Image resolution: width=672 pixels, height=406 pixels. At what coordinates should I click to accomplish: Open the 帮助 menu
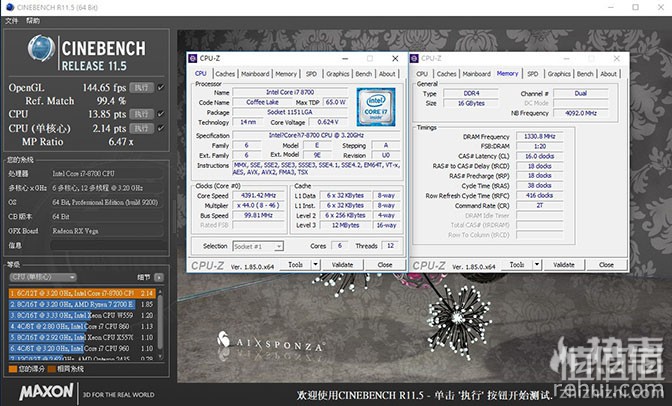pyautogui.click(x=33, y=20)
